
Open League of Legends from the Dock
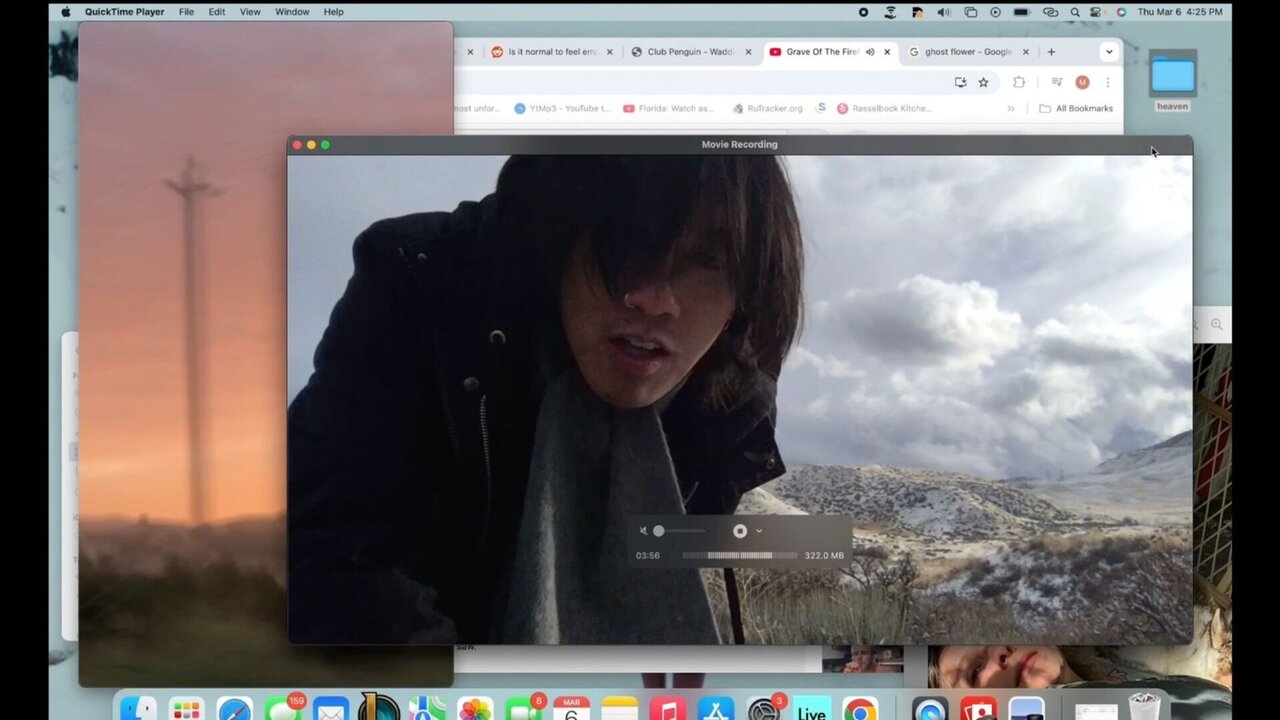tap(379, 708)
